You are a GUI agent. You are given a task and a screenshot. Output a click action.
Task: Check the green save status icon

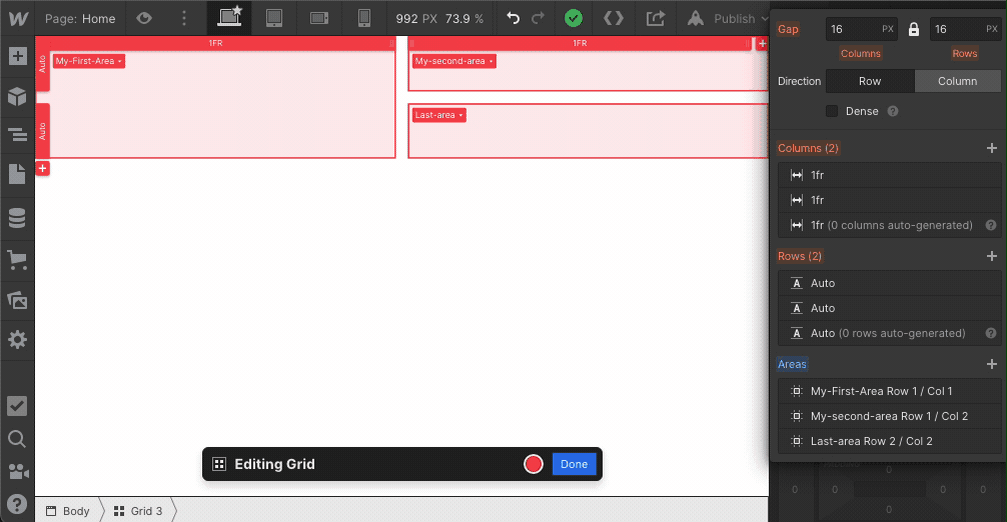(574, 18)
